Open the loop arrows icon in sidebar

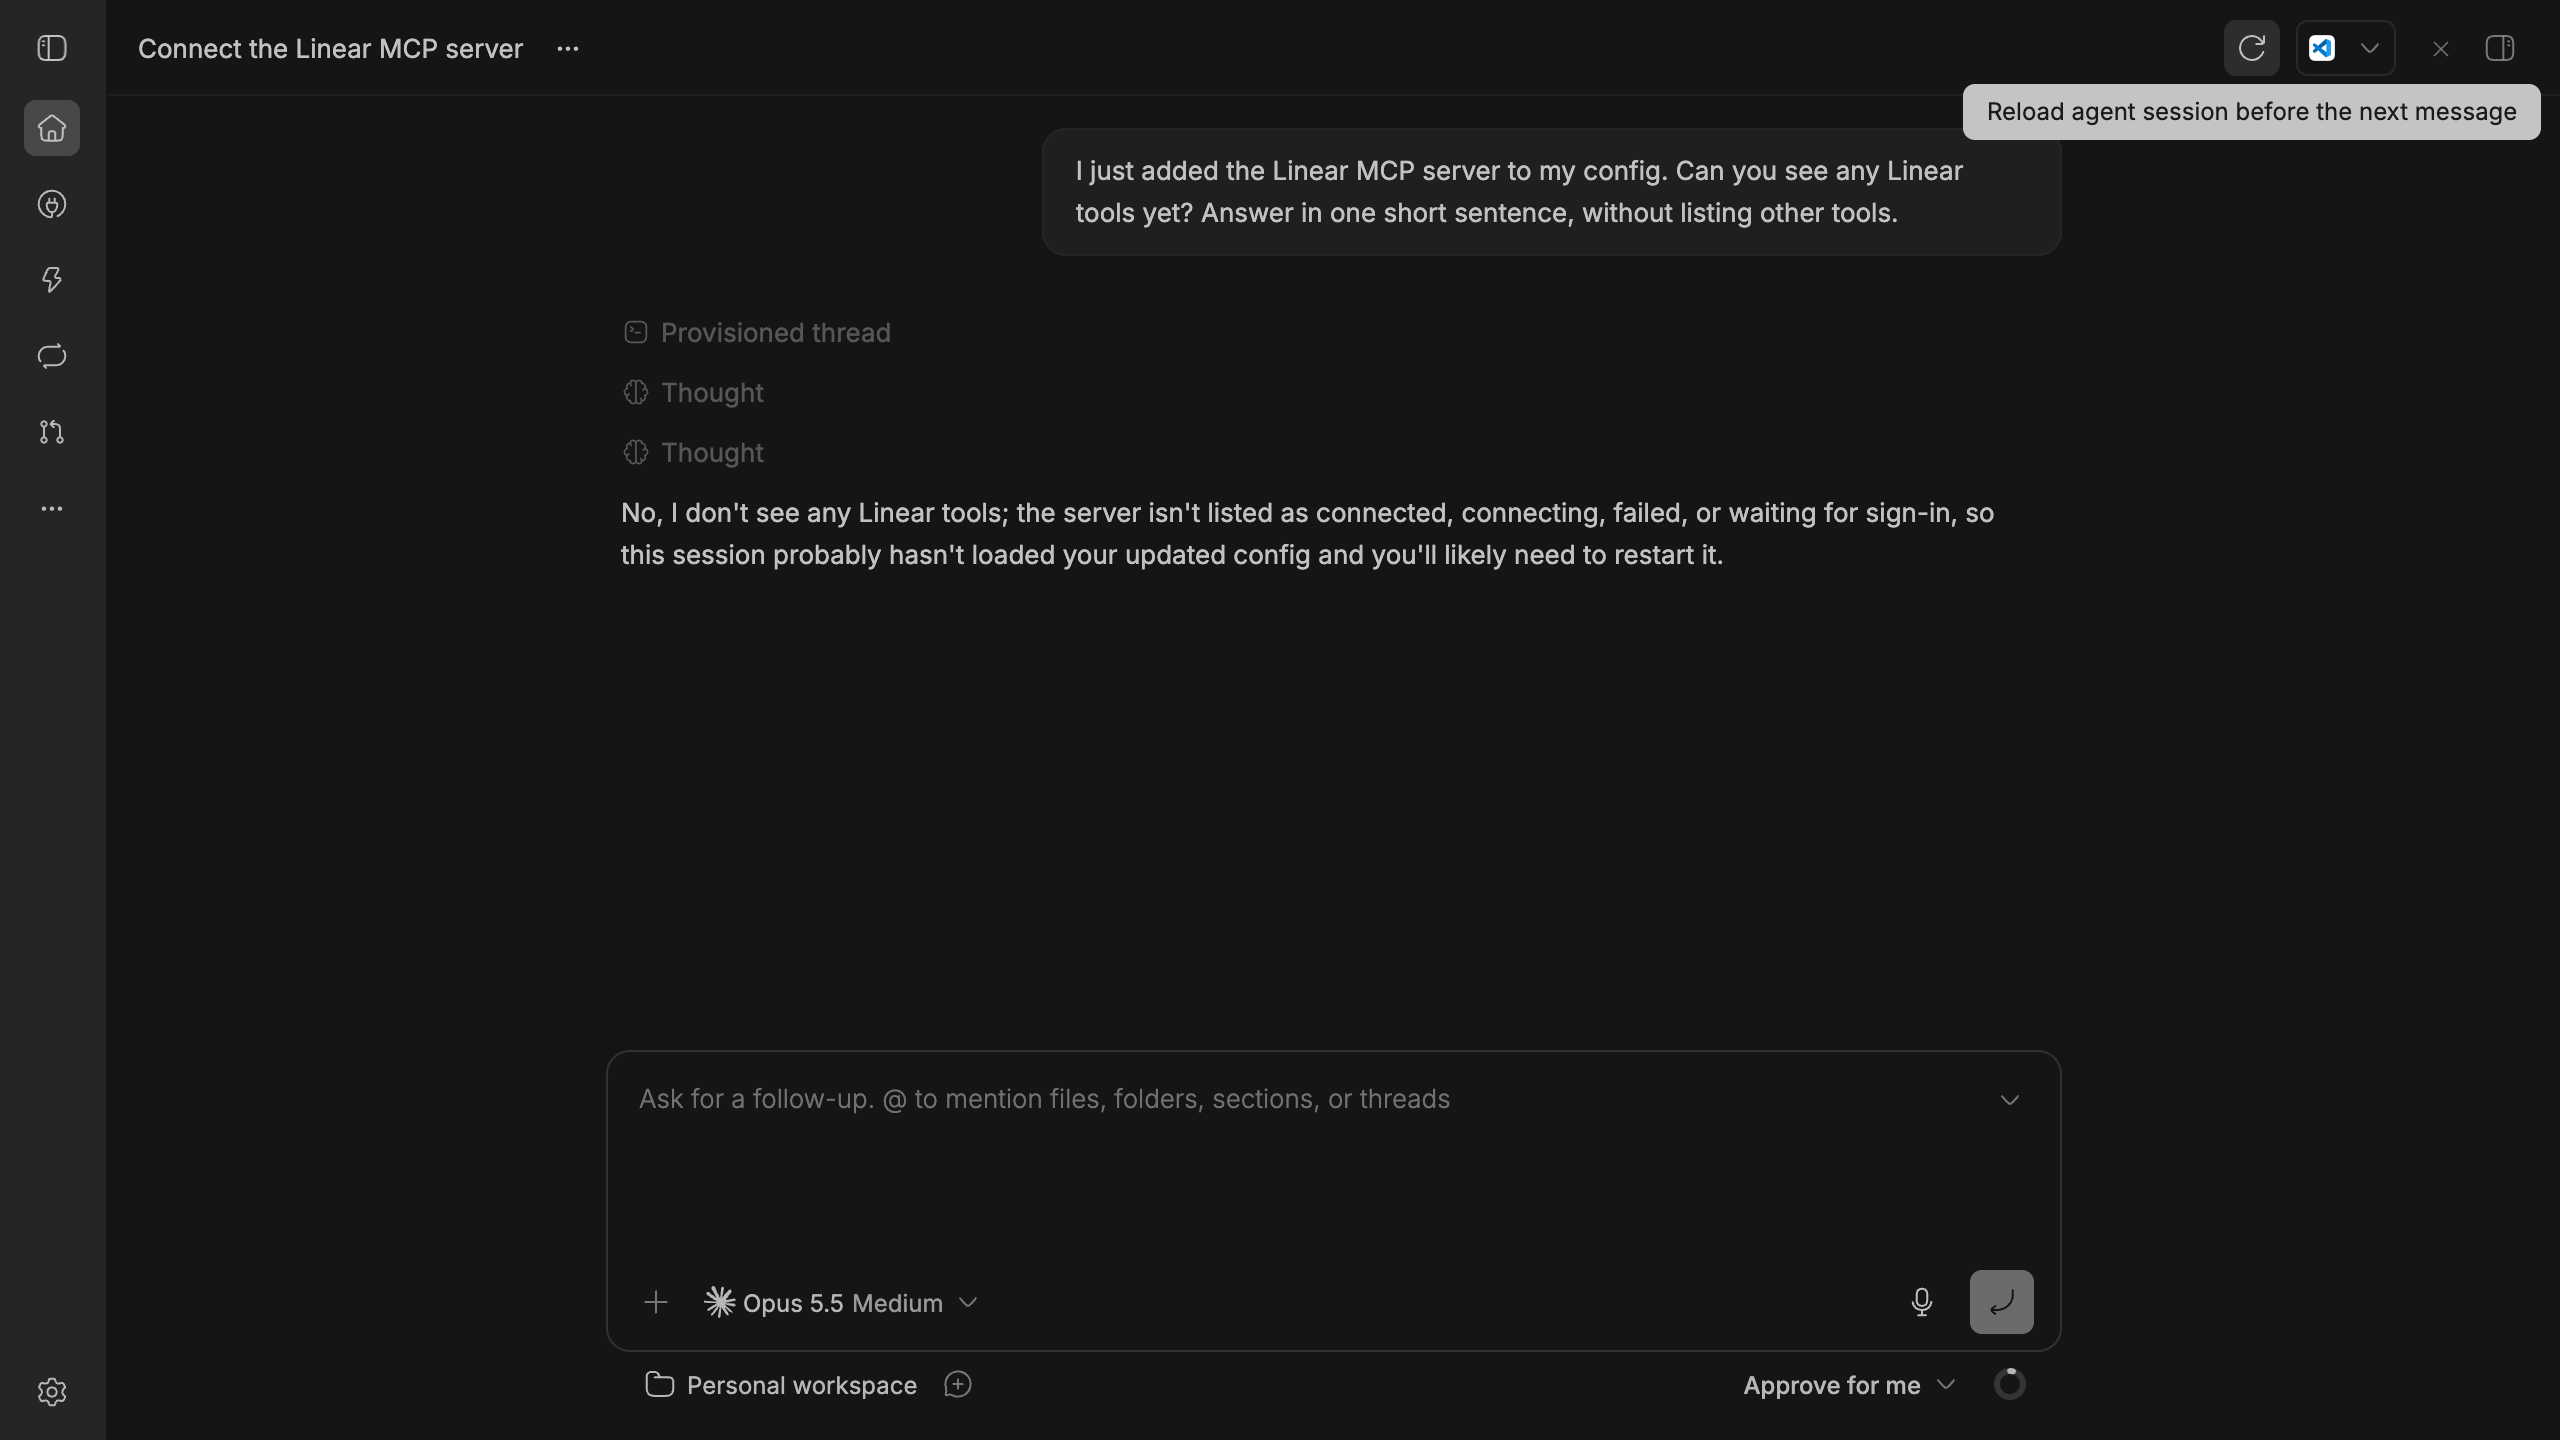coord(52,356)
